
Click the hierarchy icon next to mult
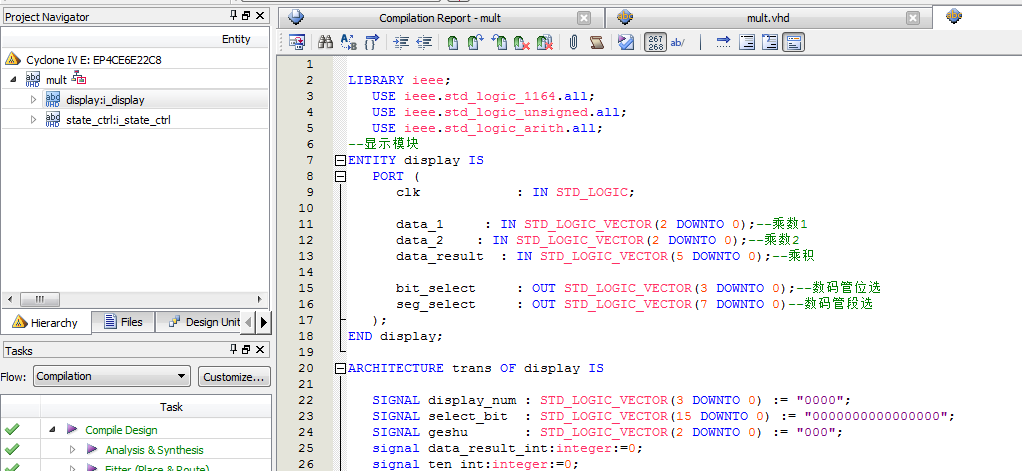tap(79, 79)
